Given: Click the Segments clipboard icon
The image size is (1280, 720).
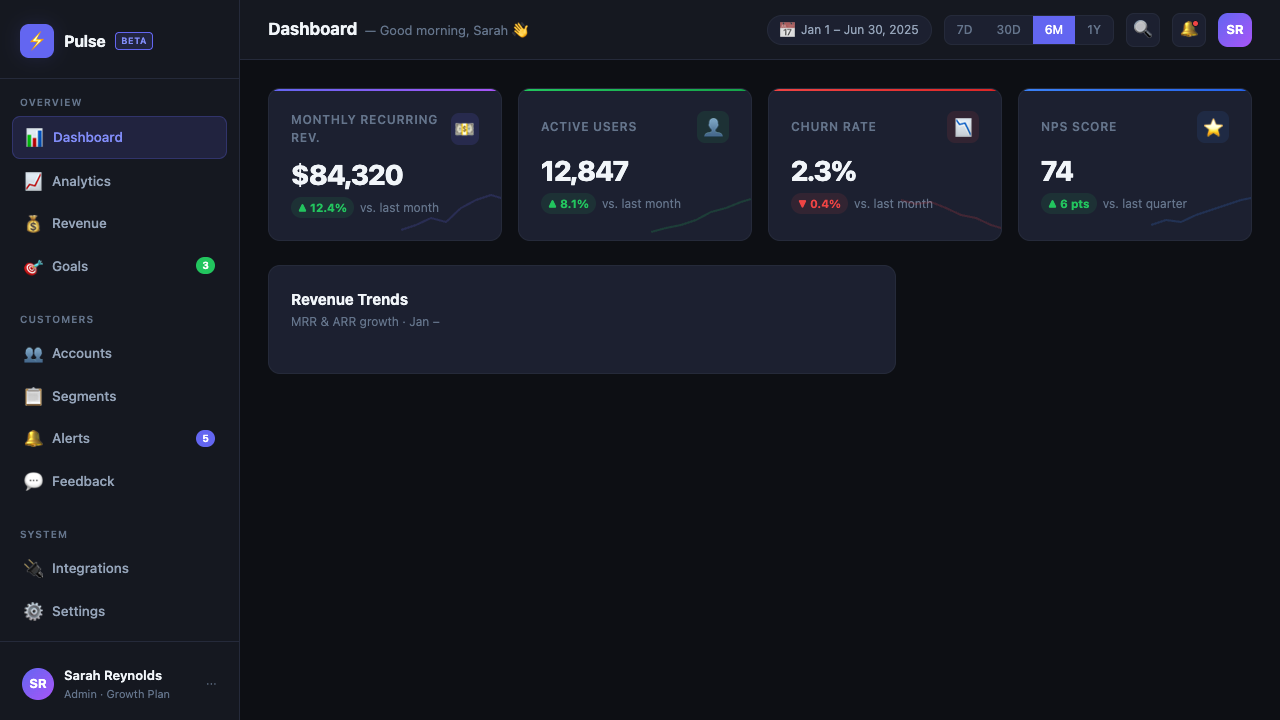Looking at the screenshot, I should coord(33,396).
